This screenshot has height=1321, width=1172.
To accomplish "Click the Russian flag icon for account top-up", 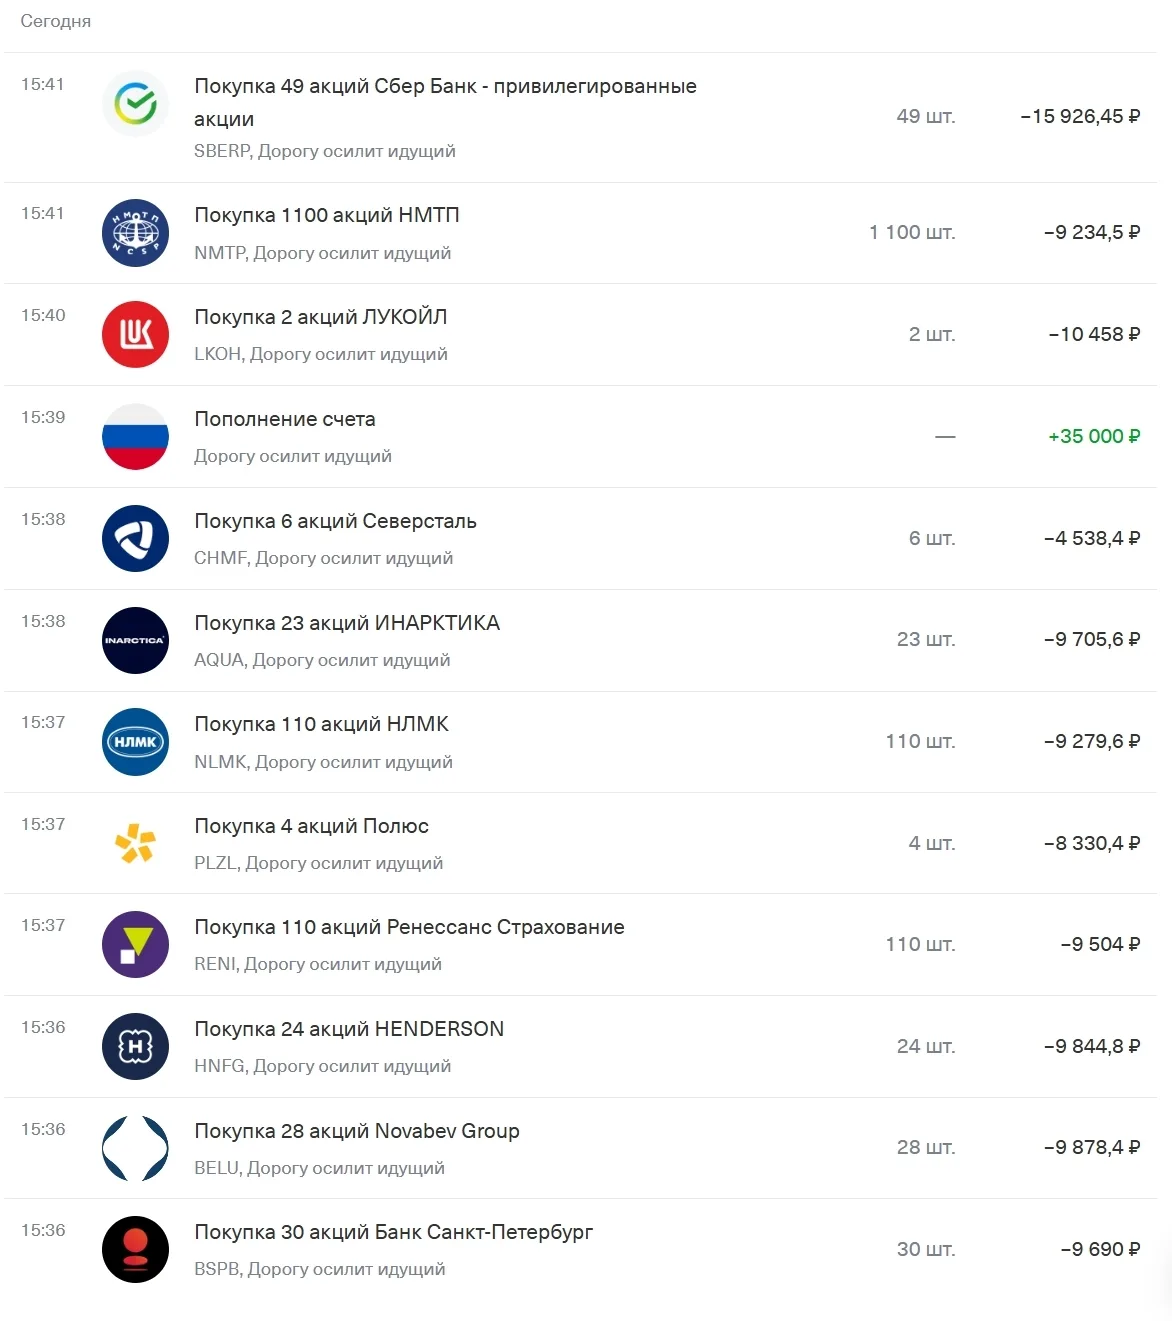I will click(135, 437).
